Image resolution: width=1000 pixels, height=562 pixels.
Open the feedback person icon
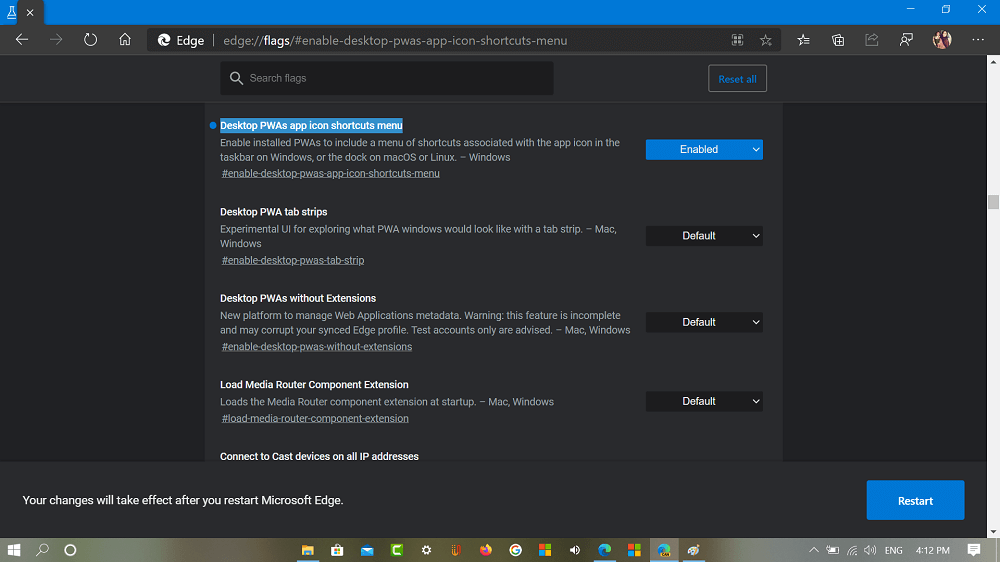tap(906, 40)
